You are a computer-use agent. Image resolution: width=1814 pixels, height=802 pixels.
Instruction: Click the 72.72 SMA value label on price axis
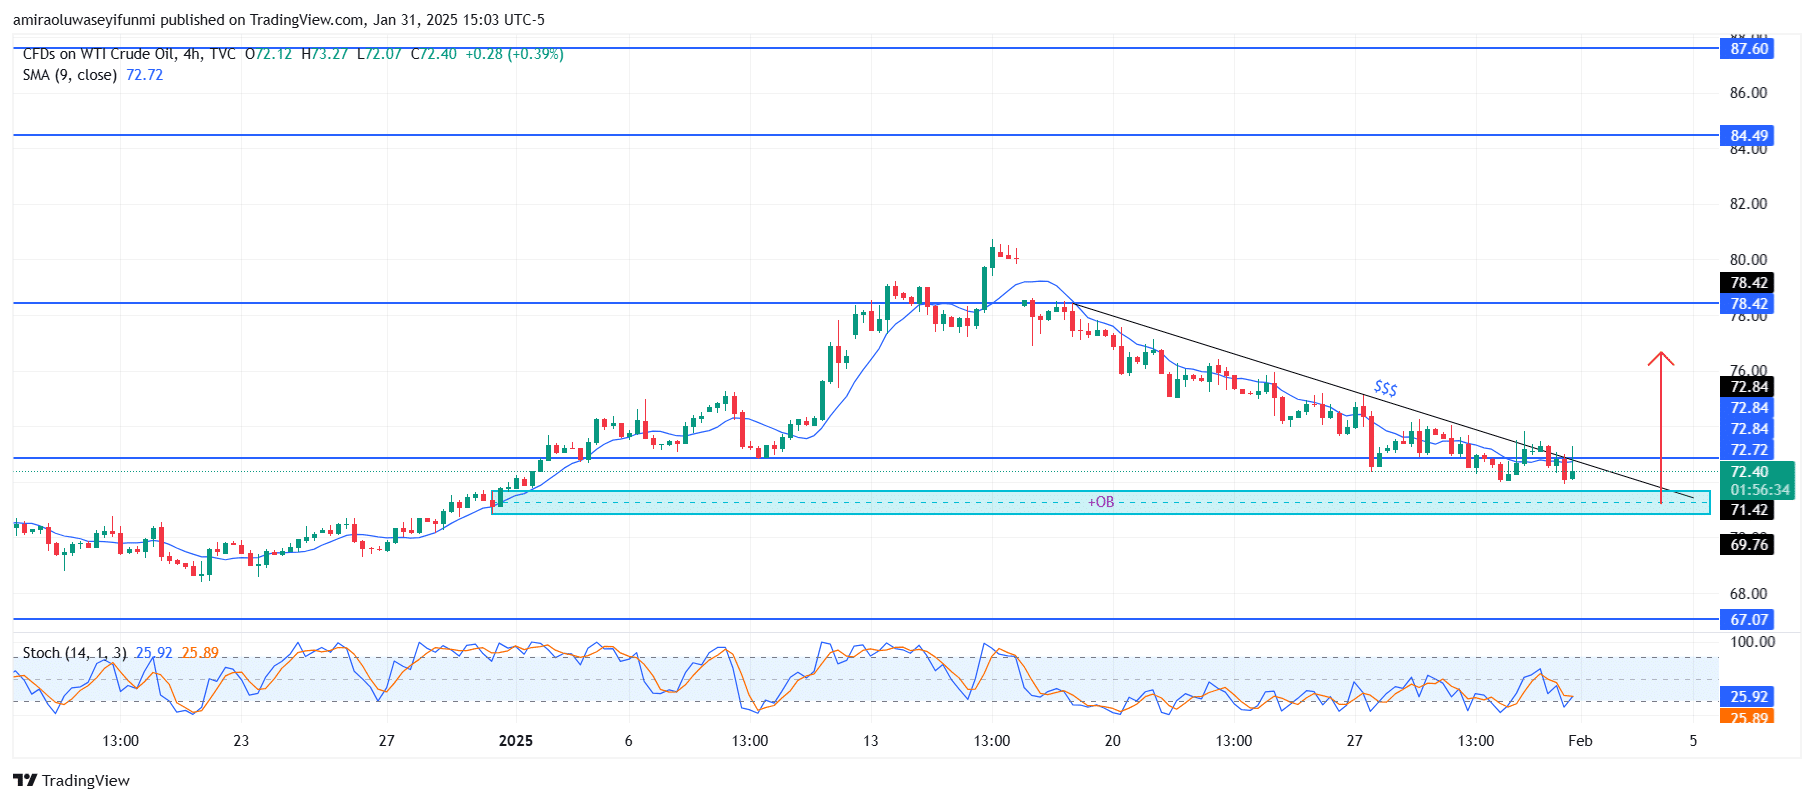pos(1748,450)
